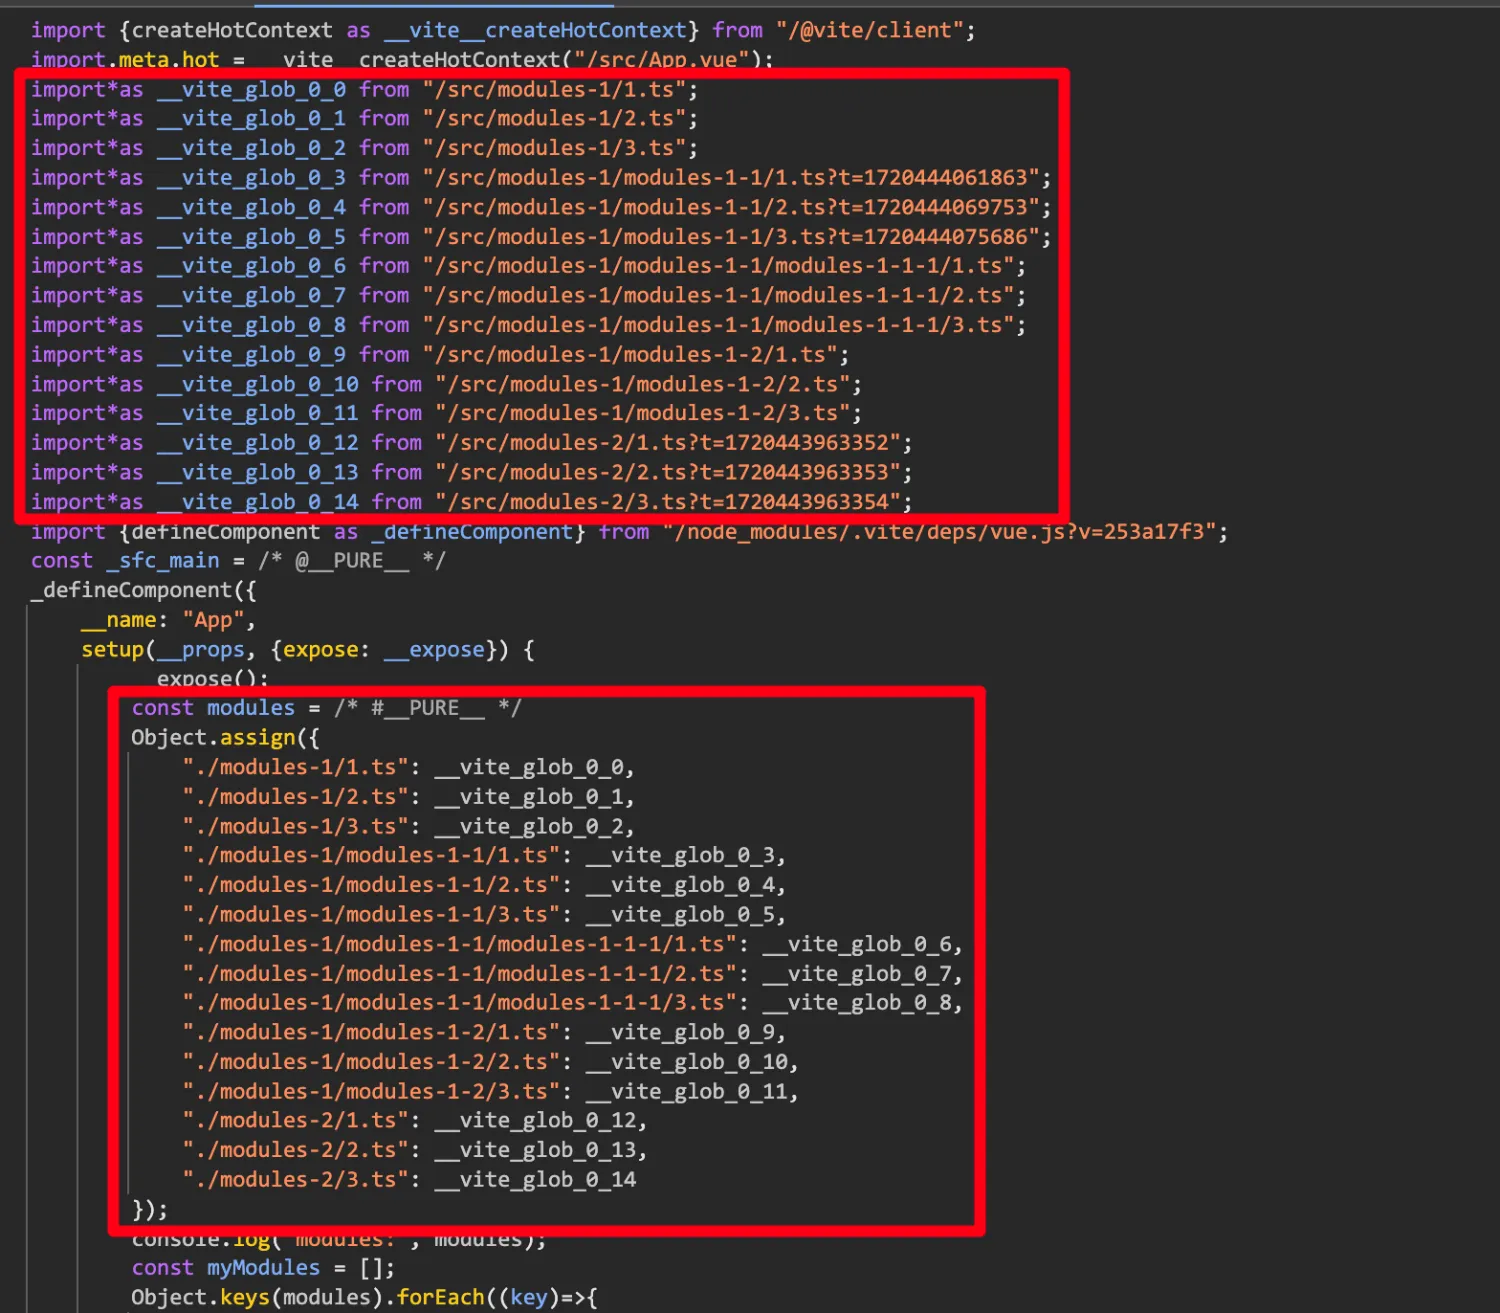Click the "/@vite/client" import path string

869,31
